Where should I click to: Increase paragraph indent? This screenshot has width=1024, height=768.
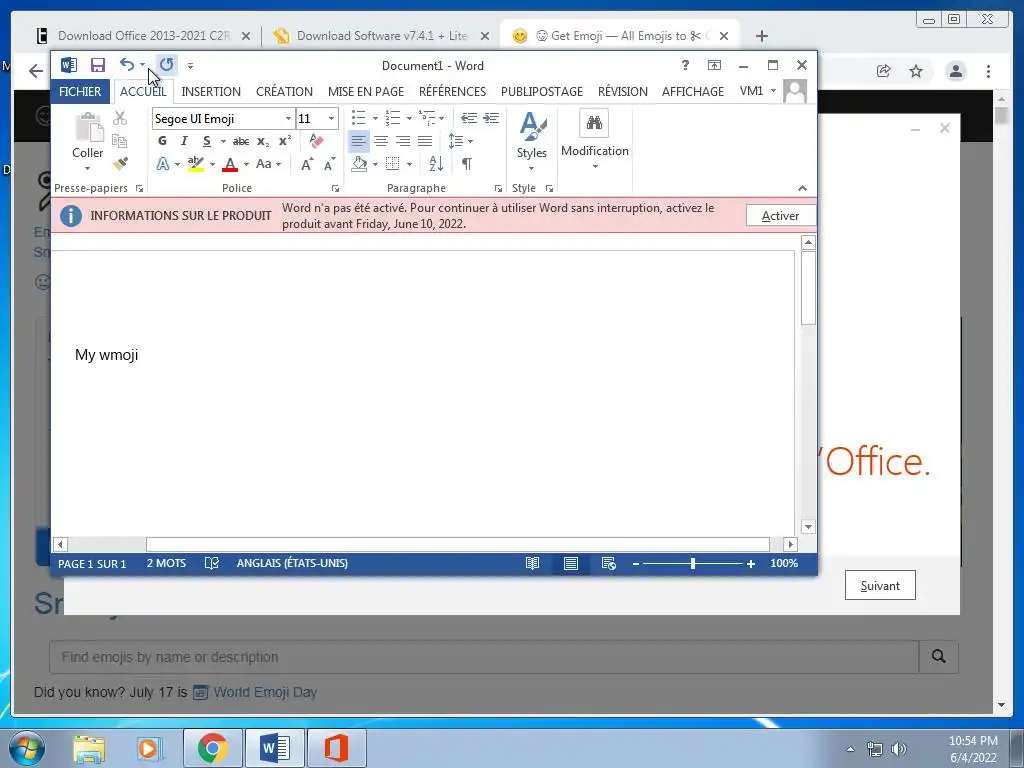pos(491,118)
